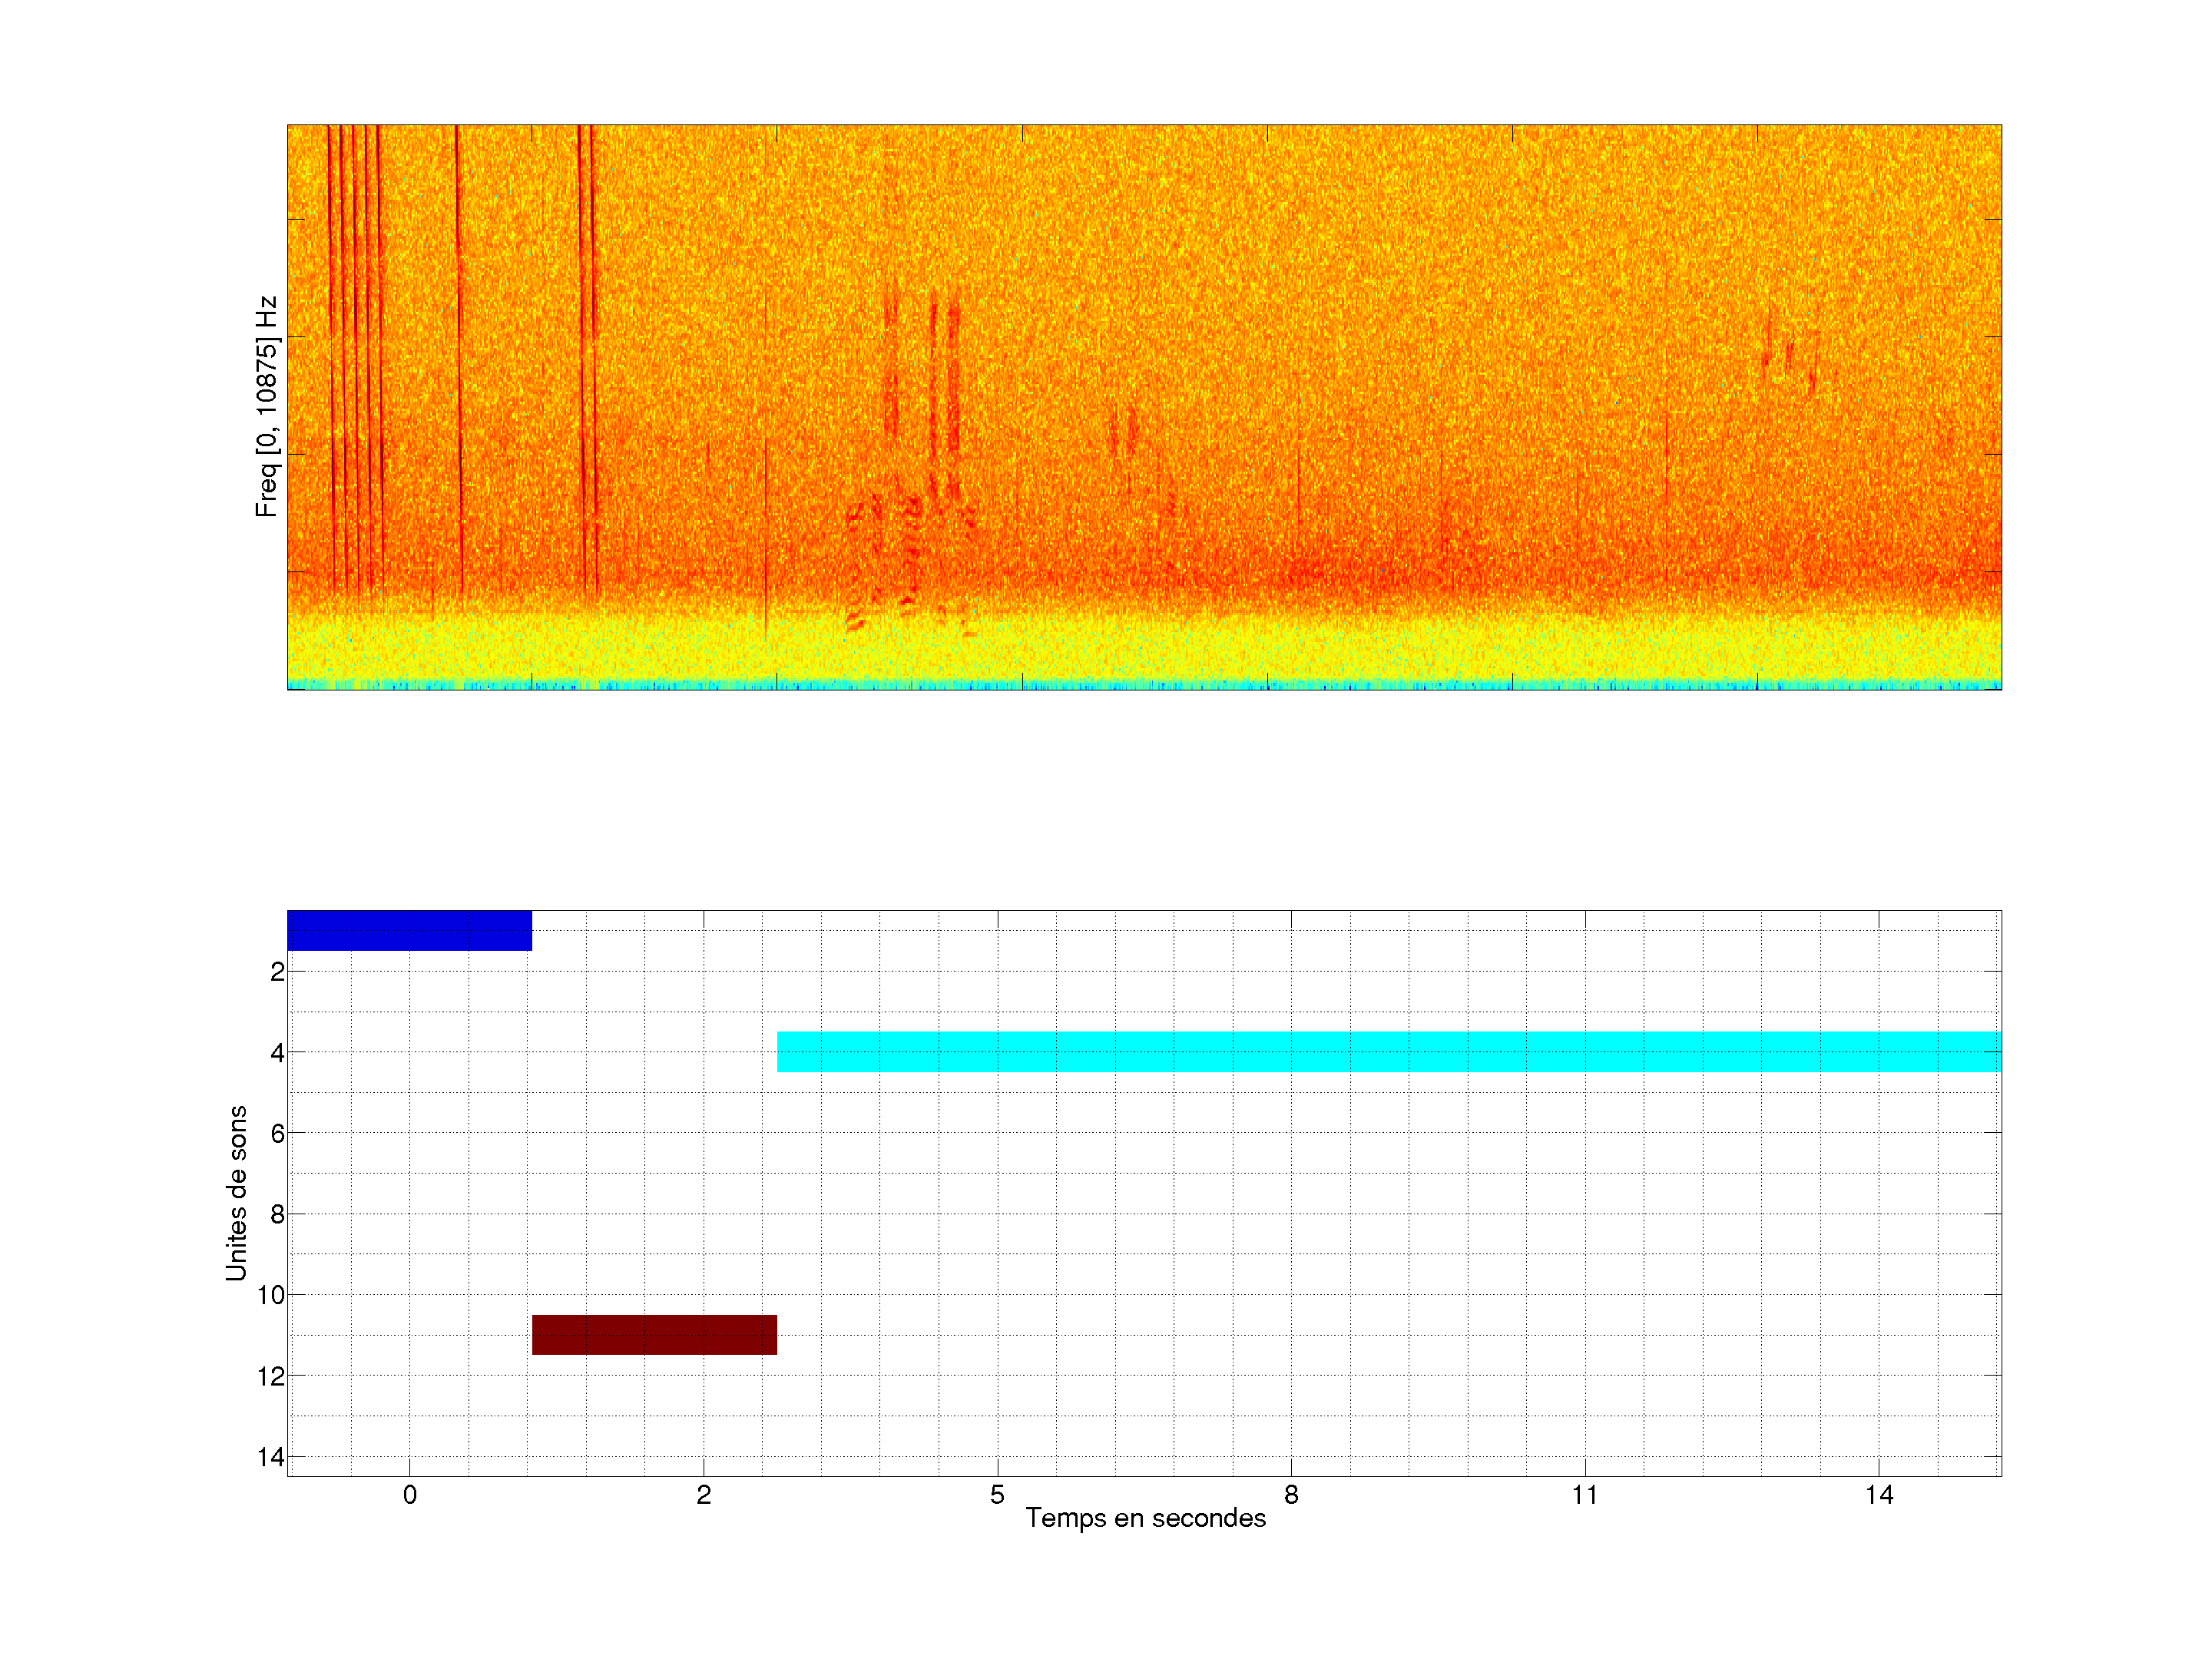Click x-axis tick label 14
2212x1659 pixels.
point(1878,1495)
